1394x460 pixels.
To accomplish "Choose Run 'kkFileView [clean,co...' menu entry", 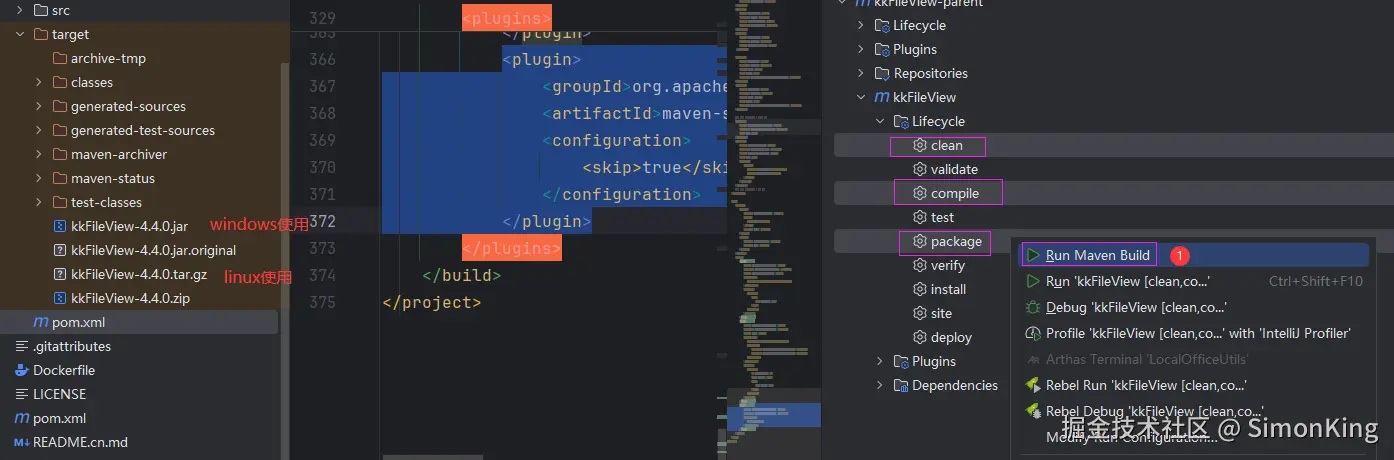I will pyautogui.click(x=1193, y=281).
